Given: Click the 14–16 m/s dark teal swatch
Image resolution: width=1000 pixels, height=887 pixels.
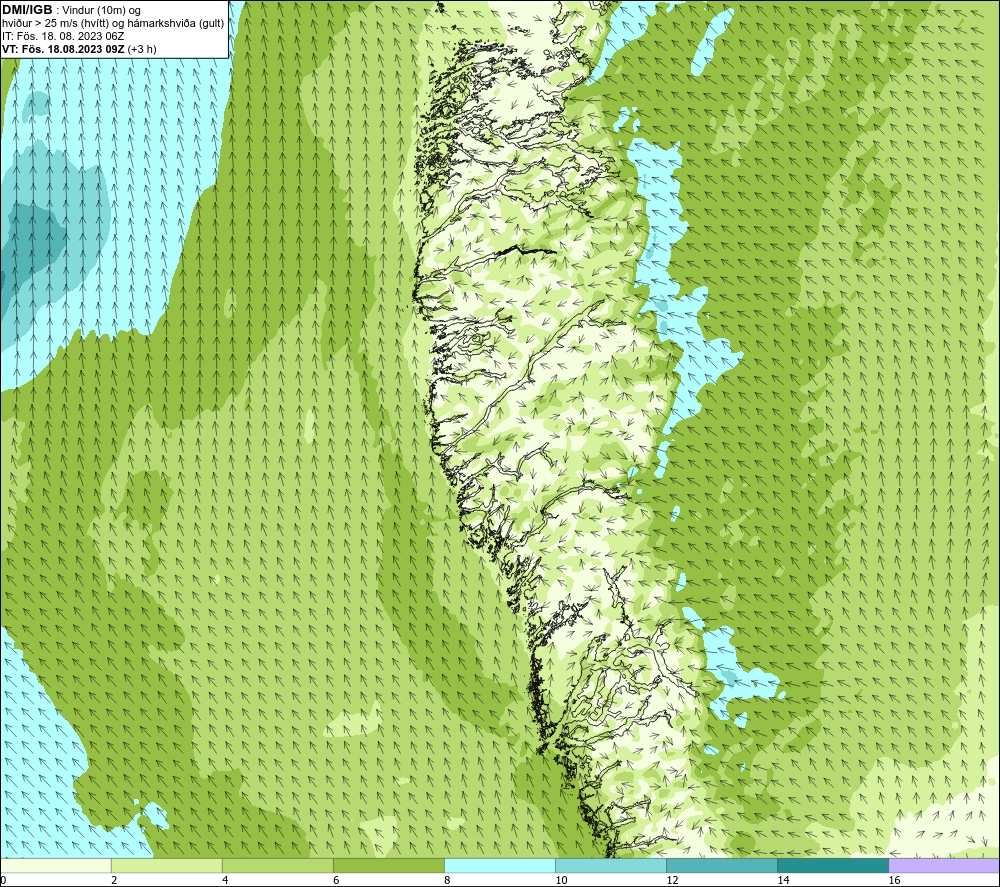Looking at the screenshot, I should point(833,865).
